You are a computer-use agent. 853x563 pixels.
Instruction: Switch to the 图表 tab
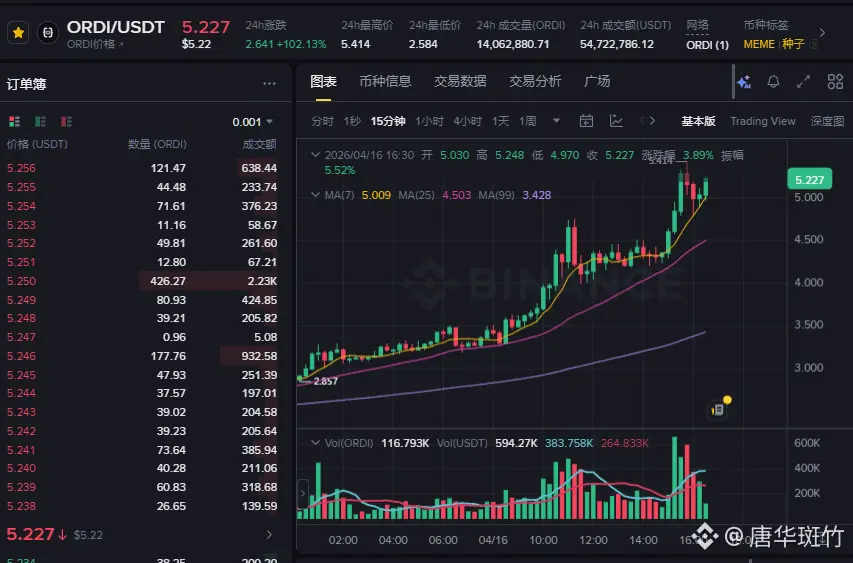point(323,82)
